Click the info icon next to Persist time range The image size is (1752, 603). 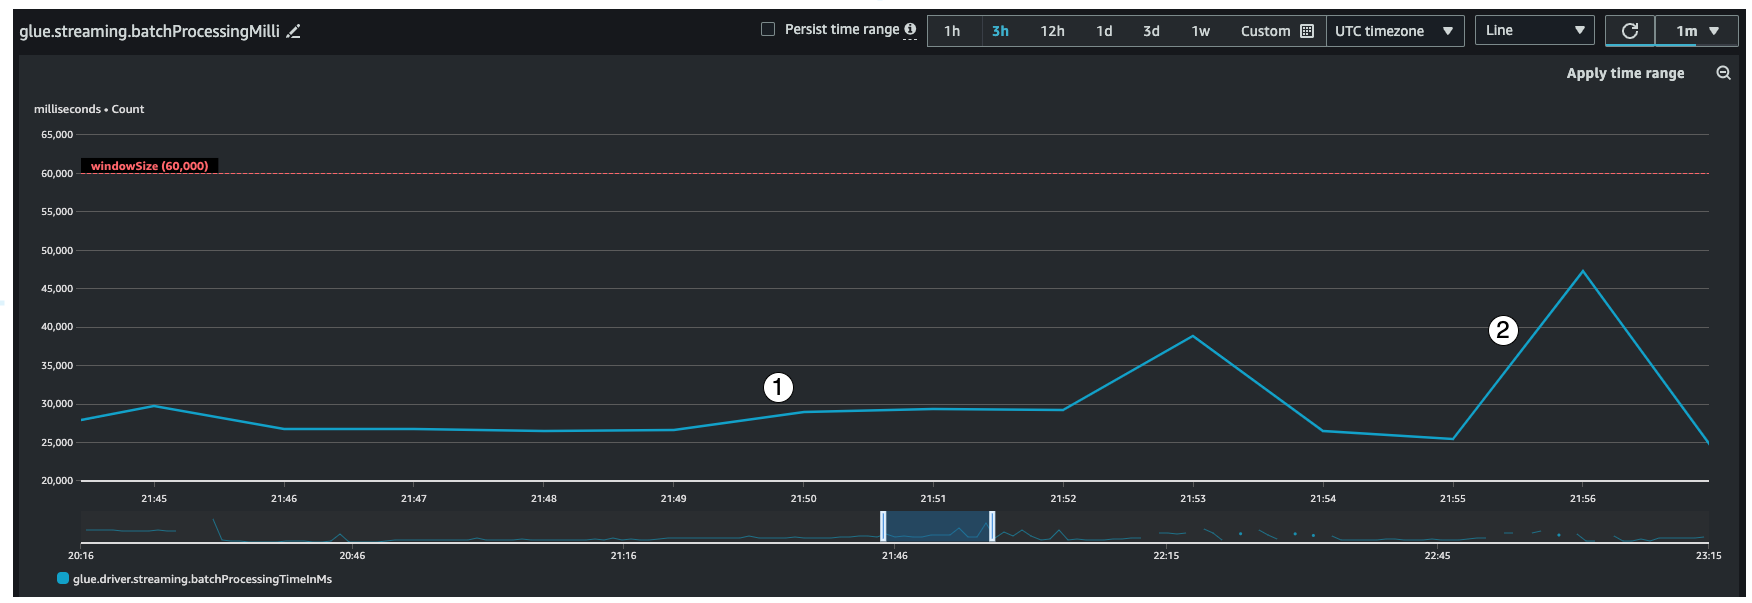coord(910,30)
